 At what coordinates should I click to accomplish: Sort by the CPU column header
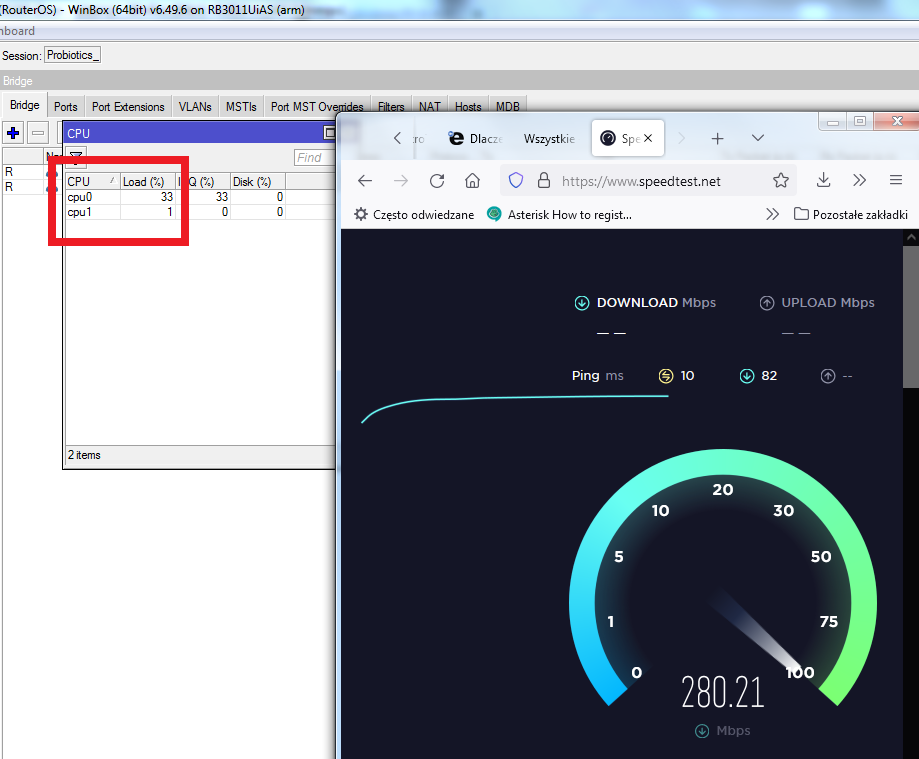92,182
